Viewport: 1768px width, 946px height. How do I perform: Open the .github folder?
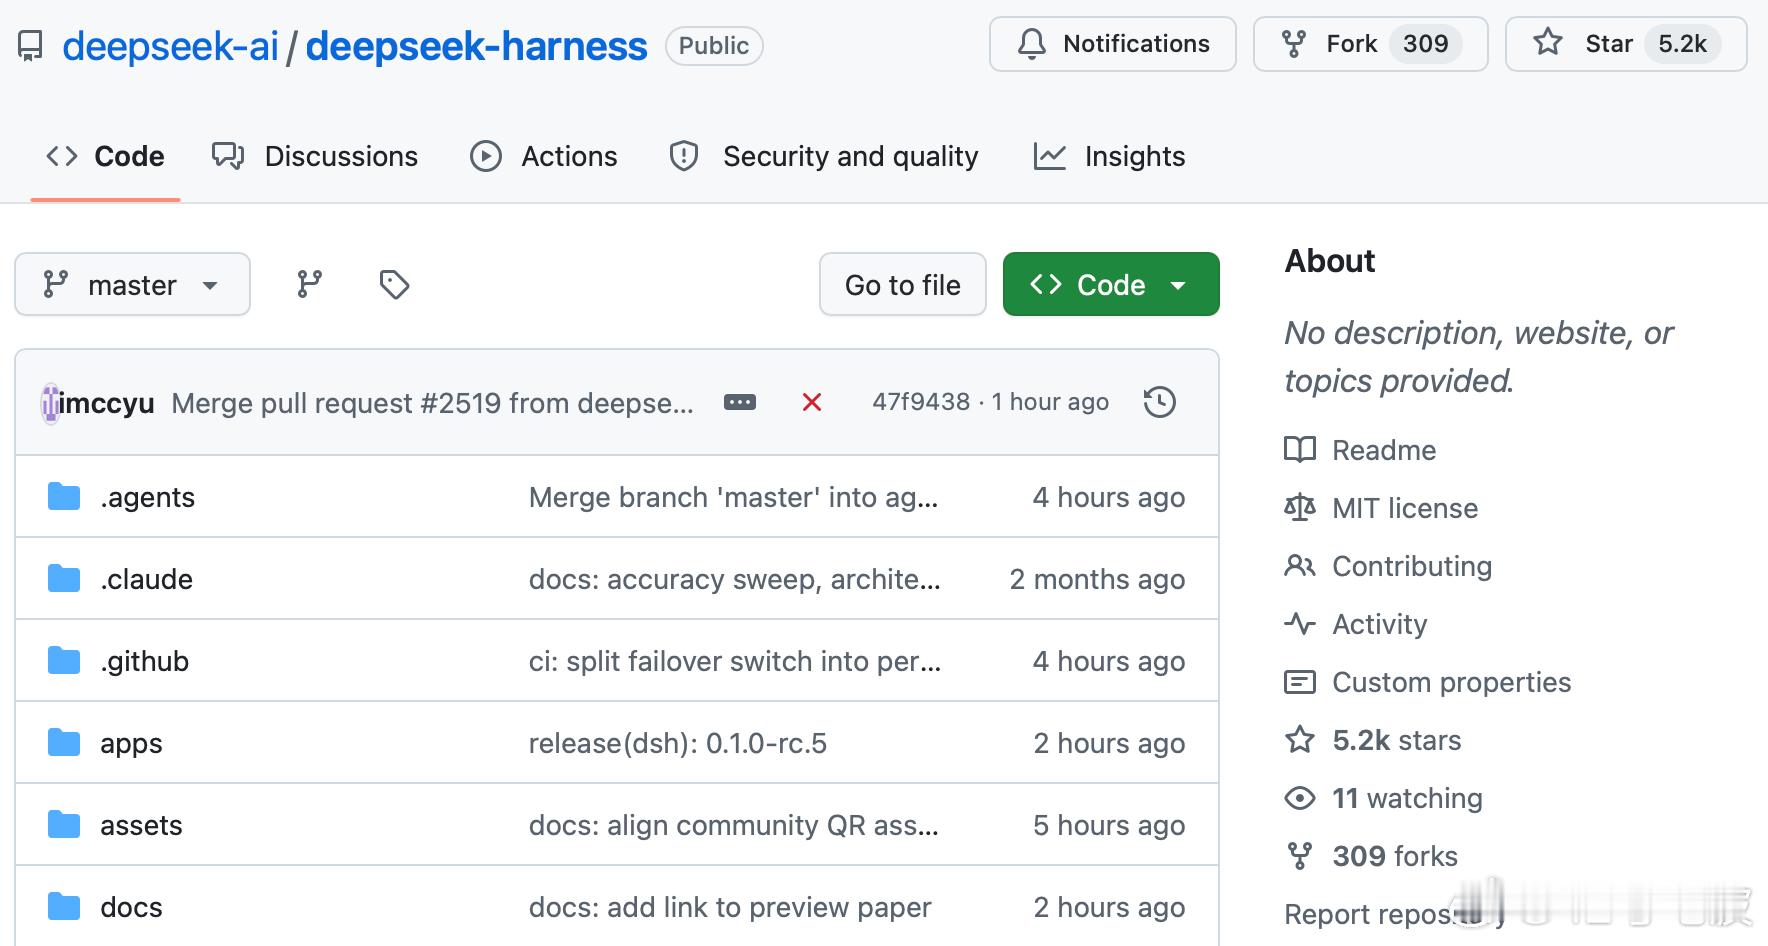[x=144, y=661]
